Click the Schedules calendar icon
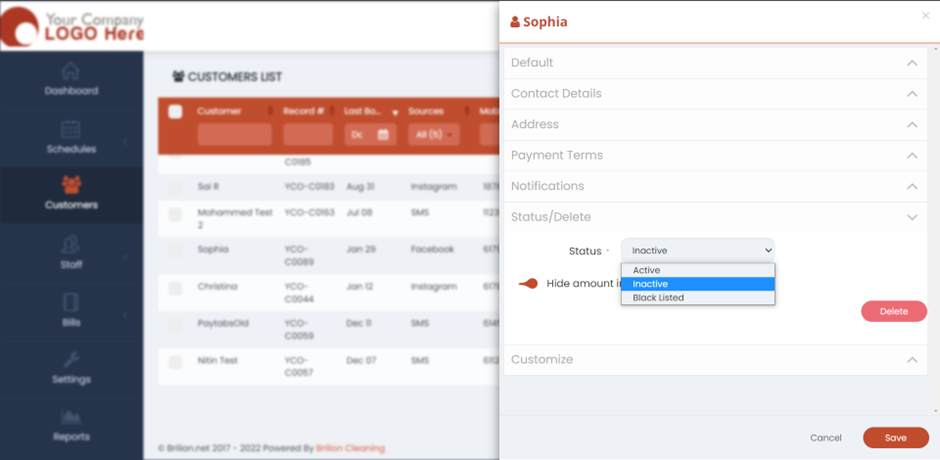This screenshot has width=940, height=460. [71, 130]
